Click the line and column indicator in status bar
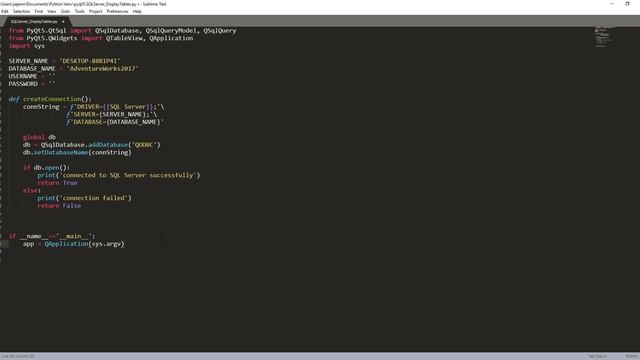Viewport: 640px width, 360px height. [x=19, y=356]
